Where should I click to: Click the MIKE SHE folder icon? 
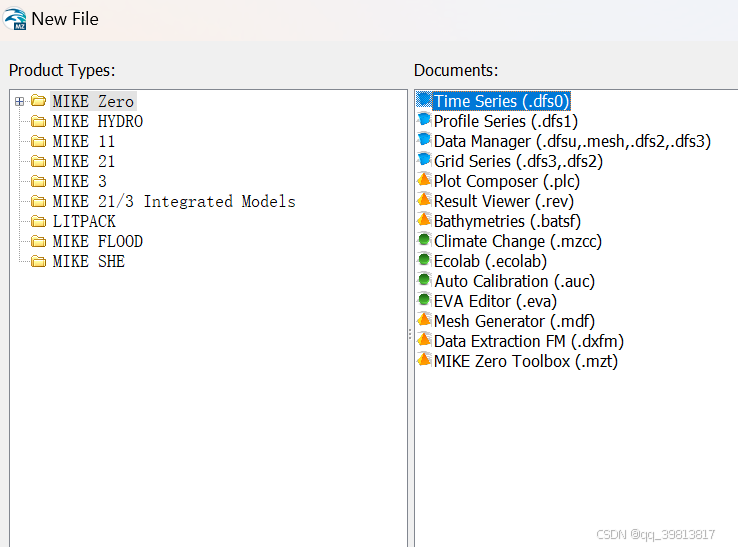38,261
